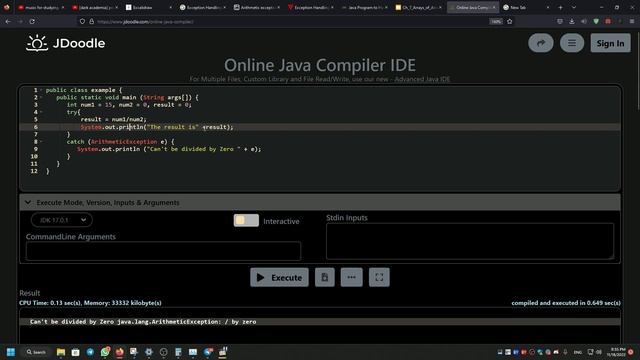Image resolution: width=640 pixels, height=360 pixels.
Task: Click the JDoodle logo
Action: pyautogui.click(x=66, y=43)
